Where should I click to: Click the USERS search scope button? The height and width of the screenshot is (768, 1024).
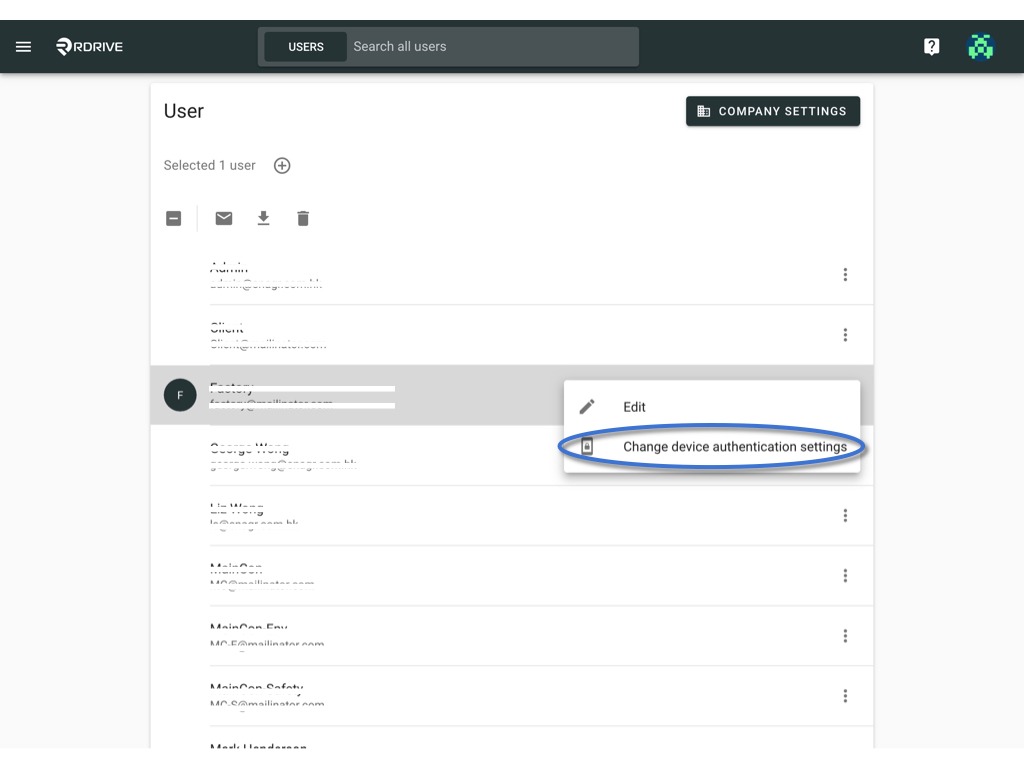point(306,47)
